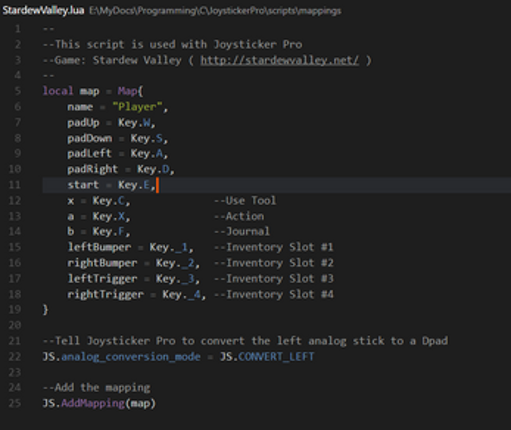Click the CONVERT_LEFT constant
511x430 pixels.
(276, 357)
